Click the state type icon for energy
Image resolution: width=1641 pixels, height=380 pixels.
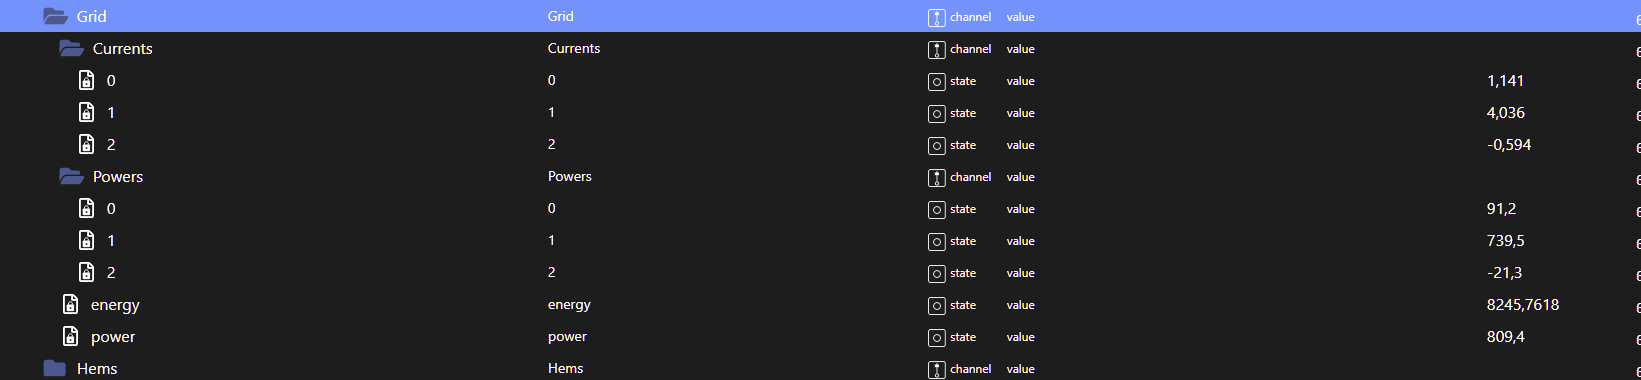coord(937,305)
